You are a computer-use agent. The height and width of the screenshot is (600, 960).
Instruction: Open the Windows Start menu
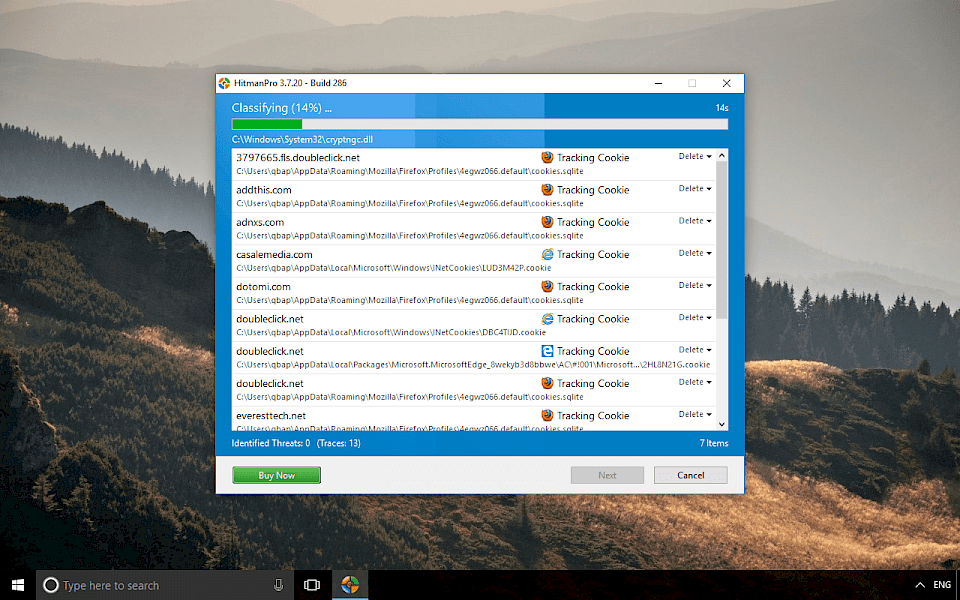point(18,585)
